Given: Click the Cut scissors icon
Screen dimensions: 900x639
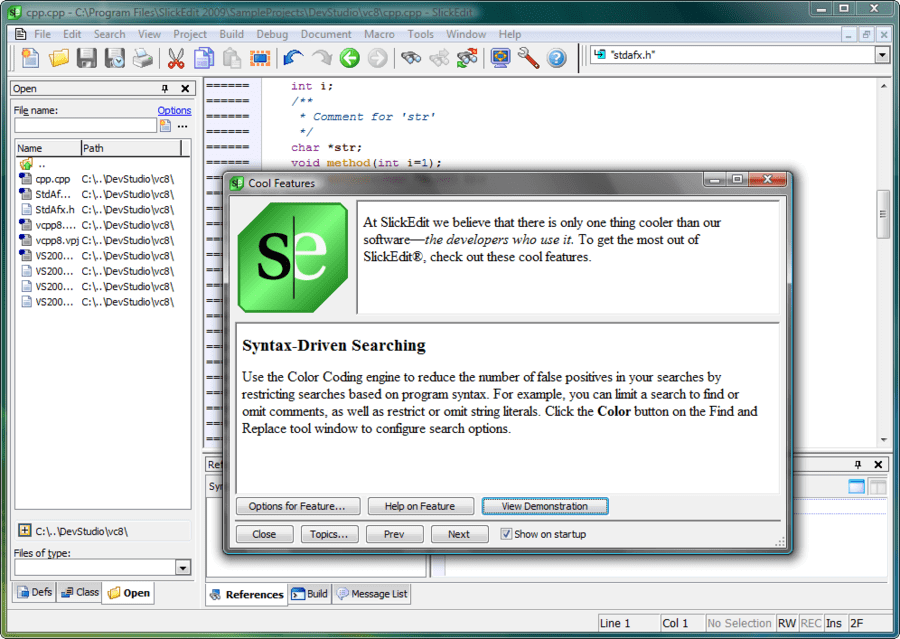Looking at the screenshot, I should pyautogui.click(x=176, y=58).
